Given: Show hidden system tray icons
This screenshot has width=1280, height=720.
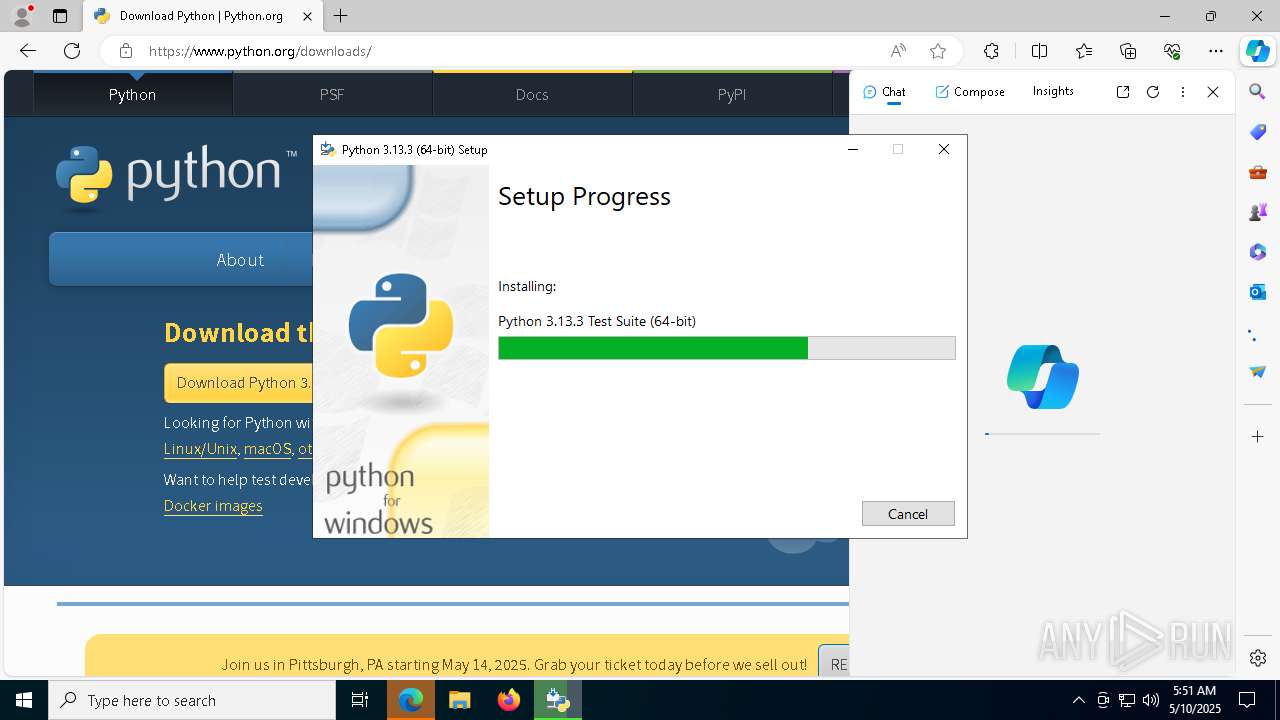Looking at the screenshot, I should (1078, 700).
